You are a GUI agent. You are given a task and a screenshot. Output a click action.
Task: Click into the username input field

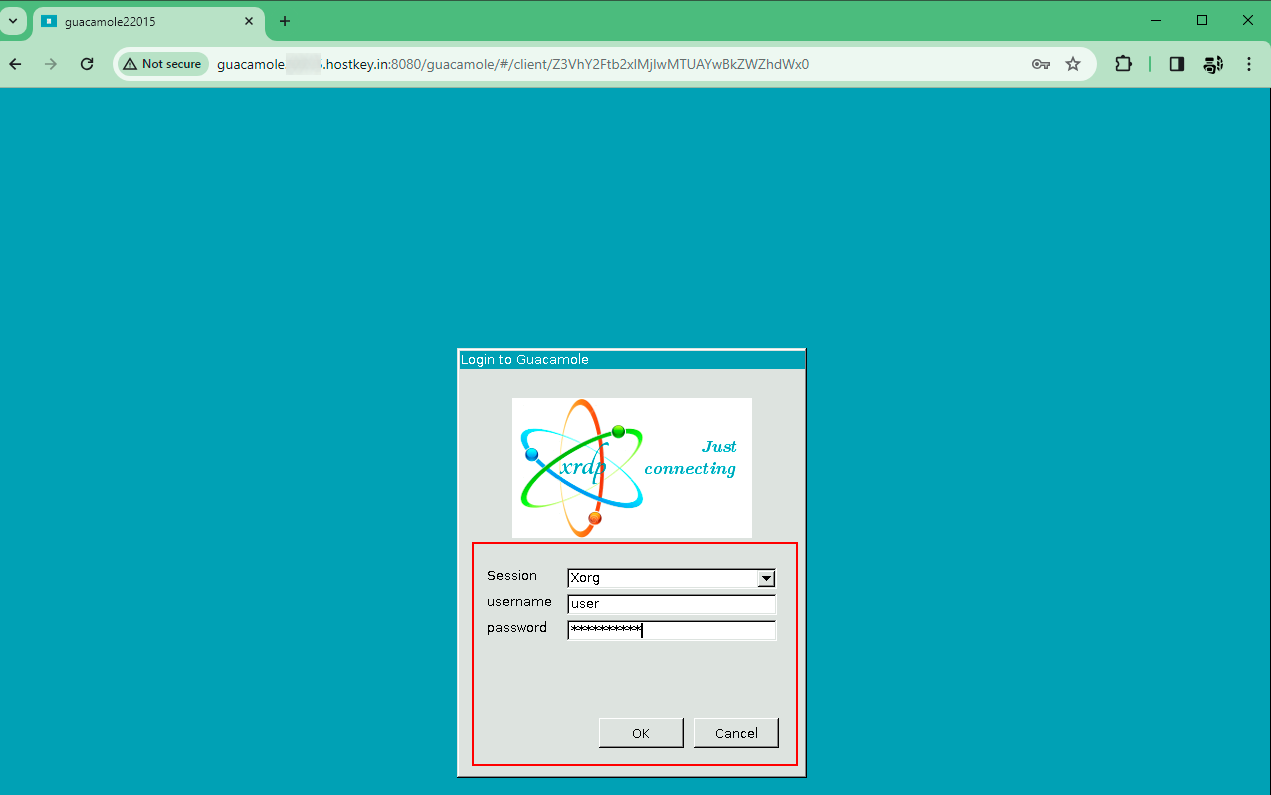[x=671, y=604]
